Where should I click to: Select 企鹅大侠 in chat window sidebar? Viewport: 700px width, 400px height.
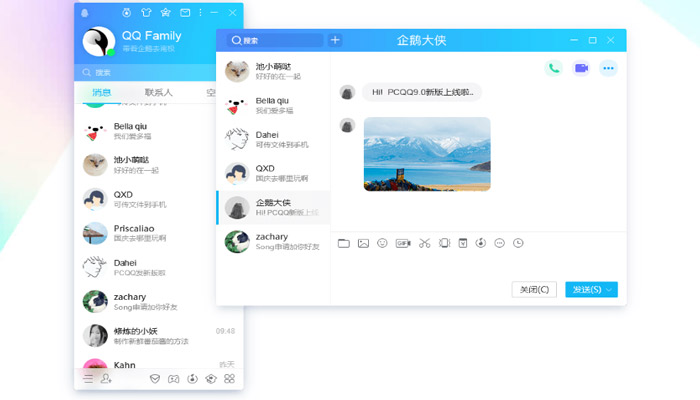[273, 208]
